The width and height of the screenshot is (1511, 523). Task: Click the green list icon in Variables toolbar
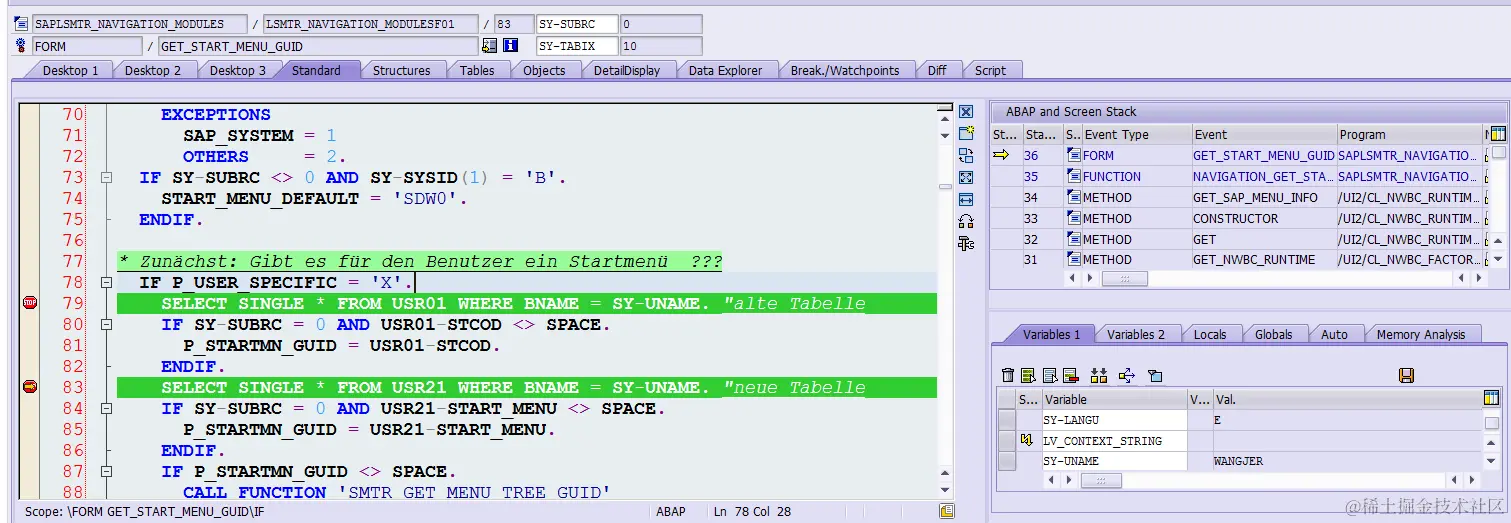pyautogui.click(x=1028, y=375)
